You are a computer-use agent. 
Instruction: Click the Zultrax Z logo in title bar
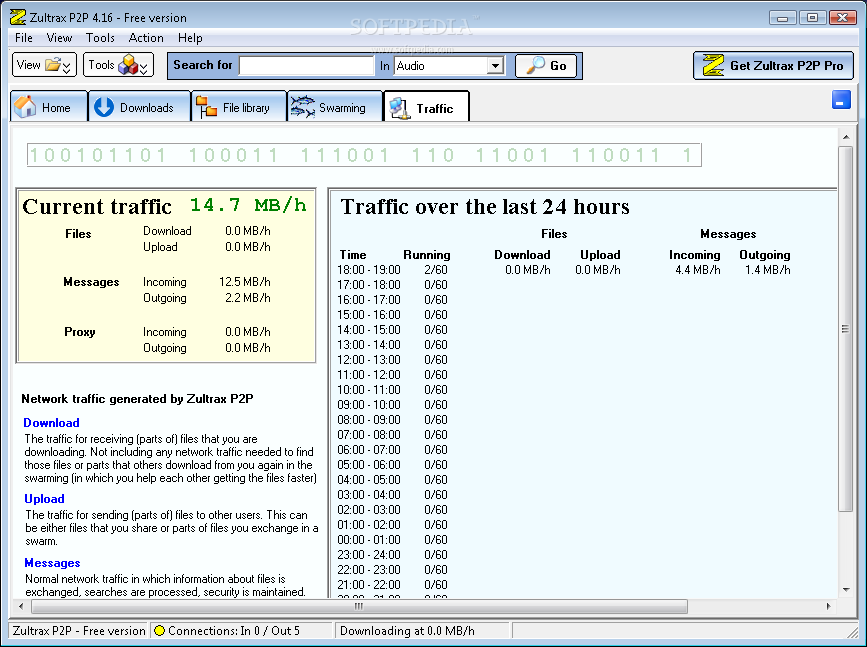[18, 17]
